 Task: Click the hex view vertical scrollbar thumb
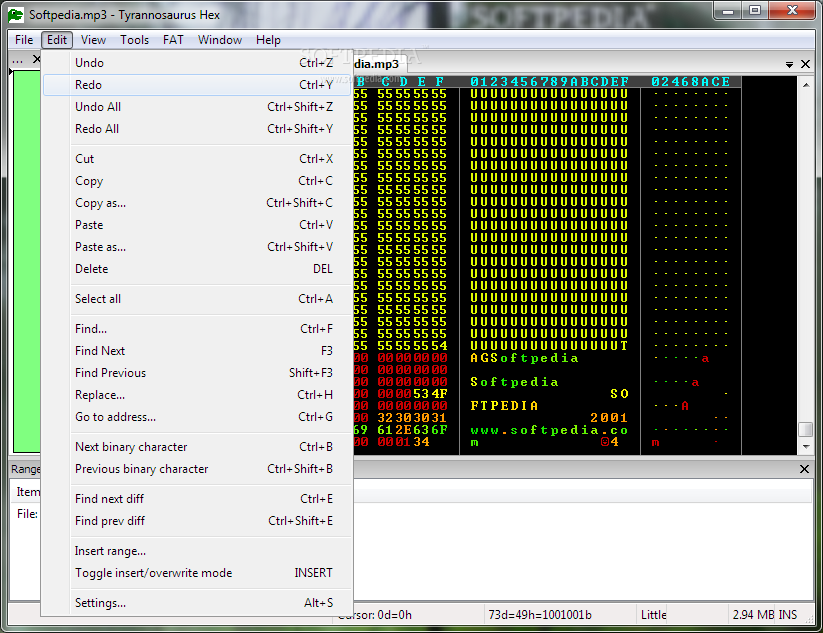click(x=806, y=429)
